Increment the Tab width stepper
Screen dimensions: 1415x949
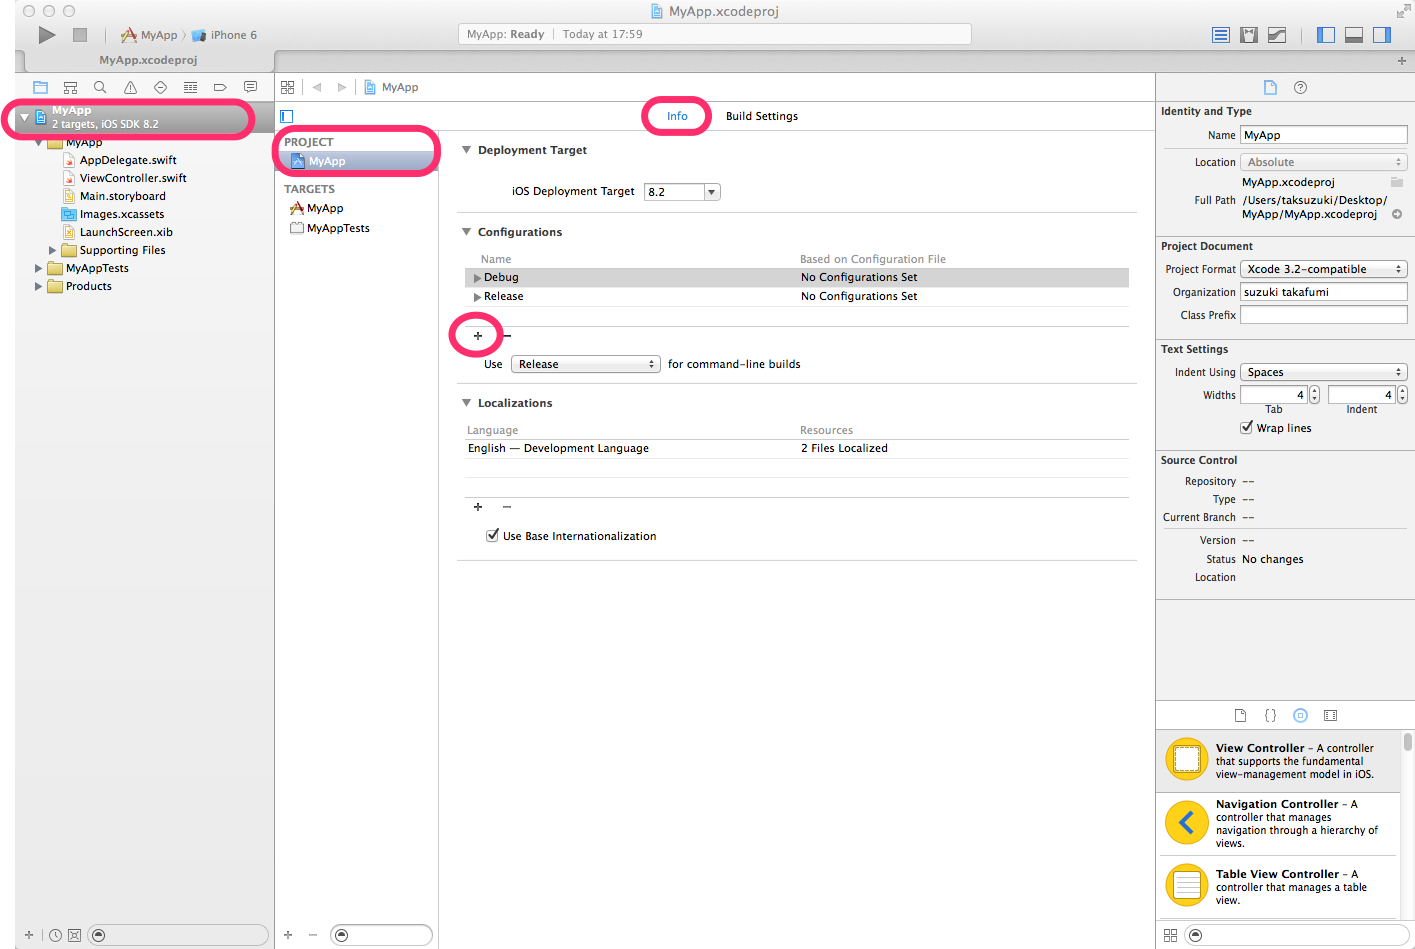coord(1314,391)
